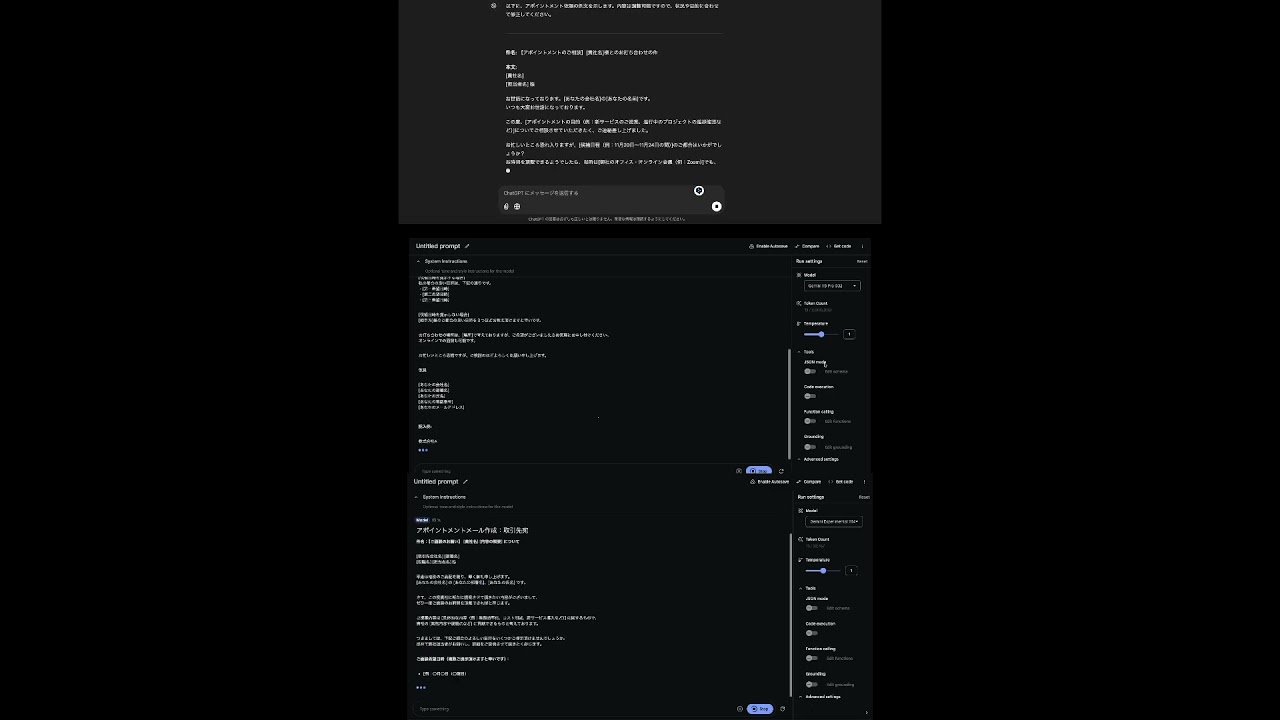1280x720 pixels.
Task: Click Type something field in Gemini 1.5 Pro window
Action: (575, 471)
